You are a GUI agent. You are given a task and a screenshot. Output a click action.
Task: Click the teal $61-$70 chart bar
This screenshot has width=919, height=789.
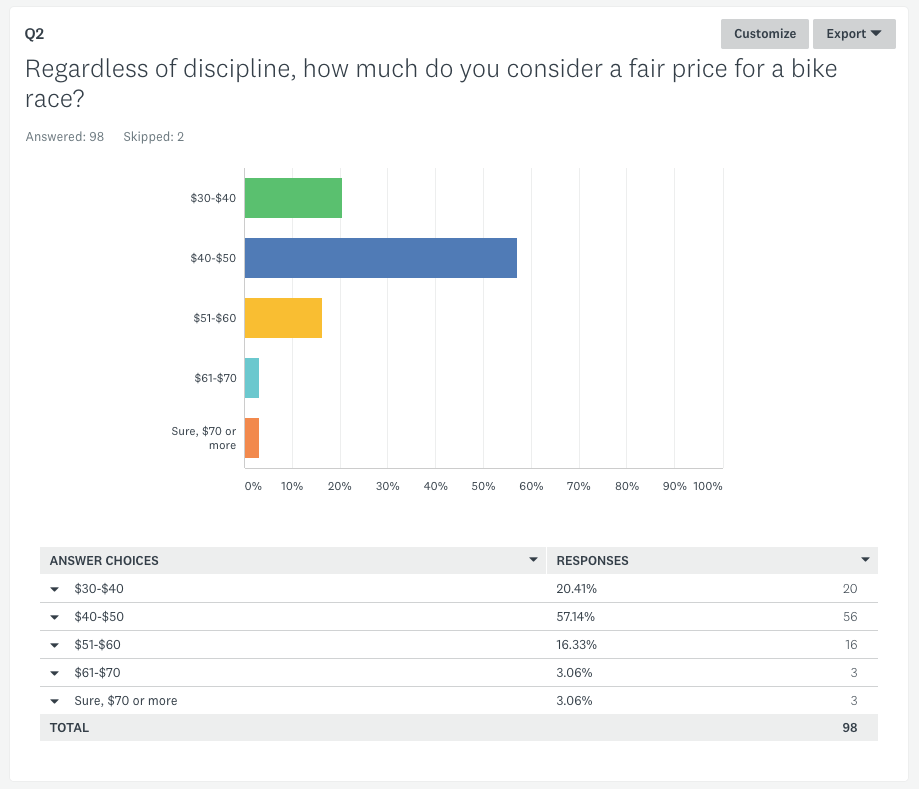coord(252,378)
